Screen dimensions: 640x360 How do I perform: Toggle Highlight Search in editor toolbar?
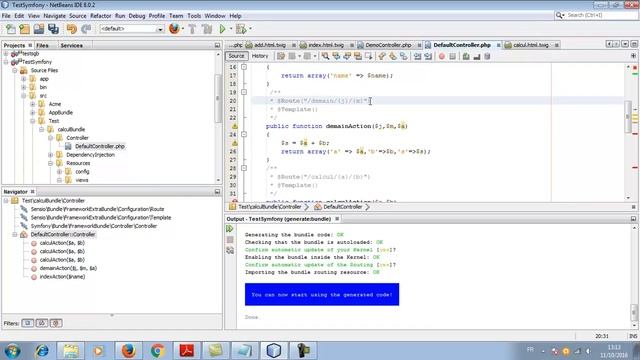pyautogui.click(x=358, y=56)
